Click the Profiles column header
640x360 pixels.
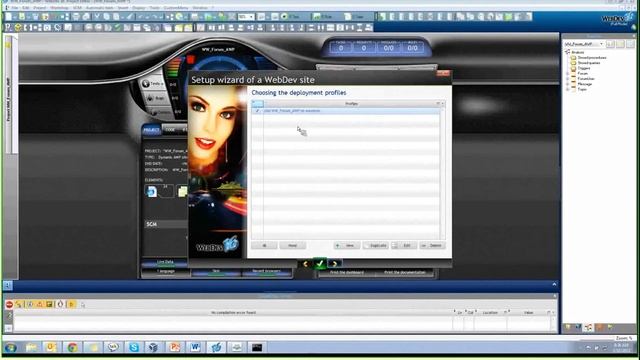351,104
